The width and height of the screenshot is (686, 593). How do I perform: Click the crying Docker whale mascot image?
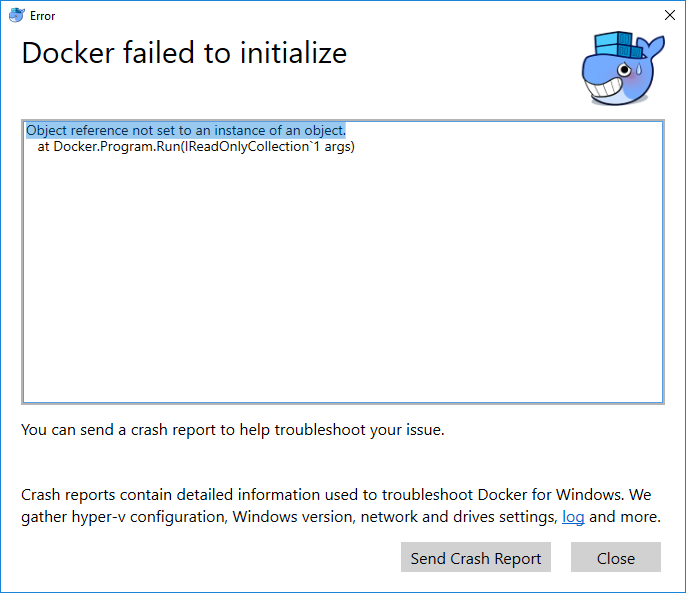[623, 68]
